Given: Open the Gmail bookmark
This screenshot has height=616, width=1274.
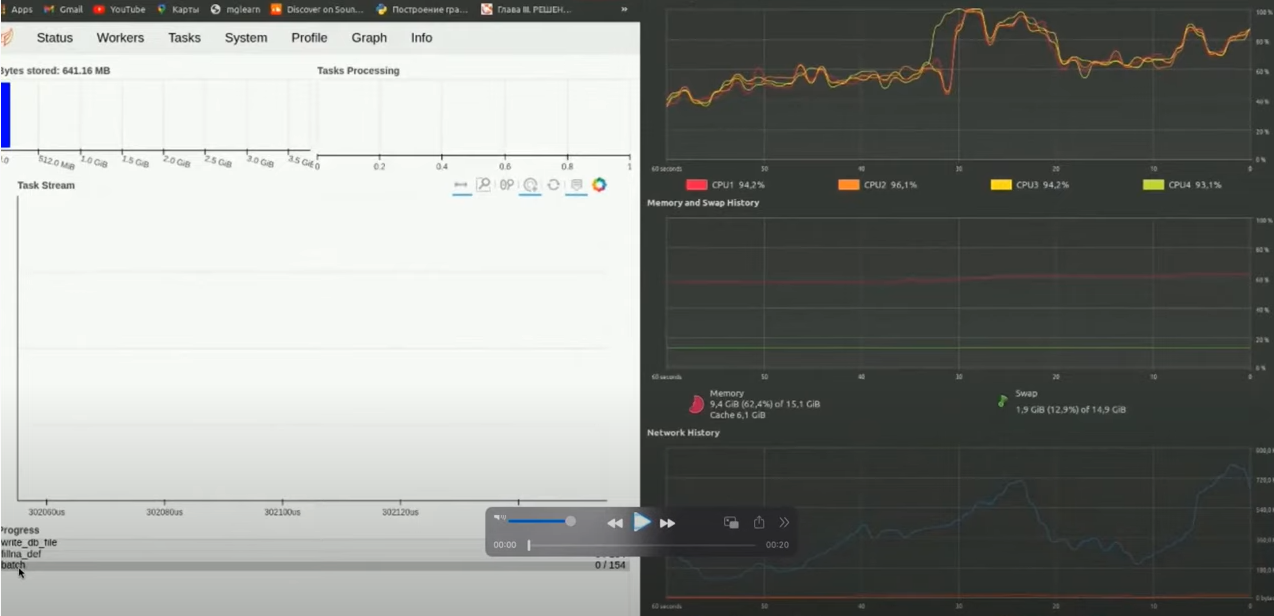Looking at the screenshot, I should (x=63, y=9).
